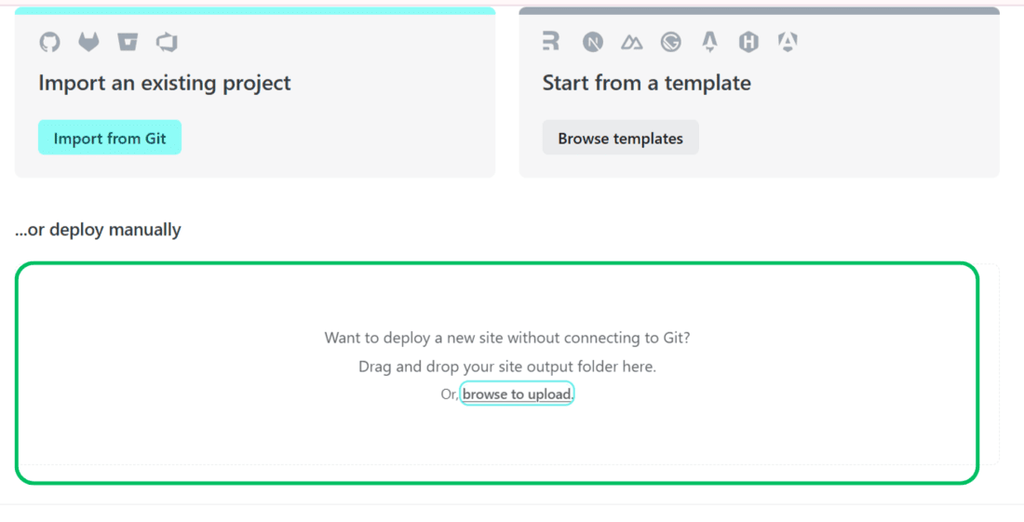1024x522 pixels.
Task: Click the 'Want to deploy a new site' text
Action: click(507, 338)
